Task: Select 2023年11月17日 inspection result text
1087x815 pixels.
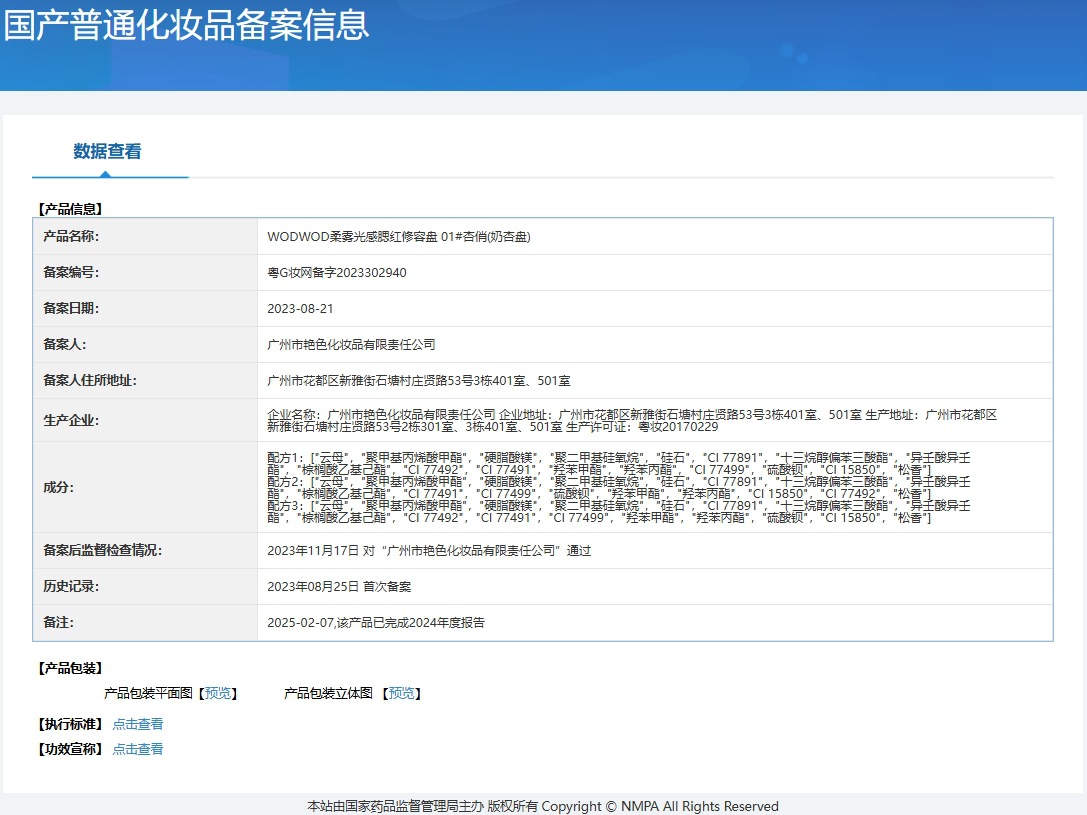Action: click(x=429, y=551)
